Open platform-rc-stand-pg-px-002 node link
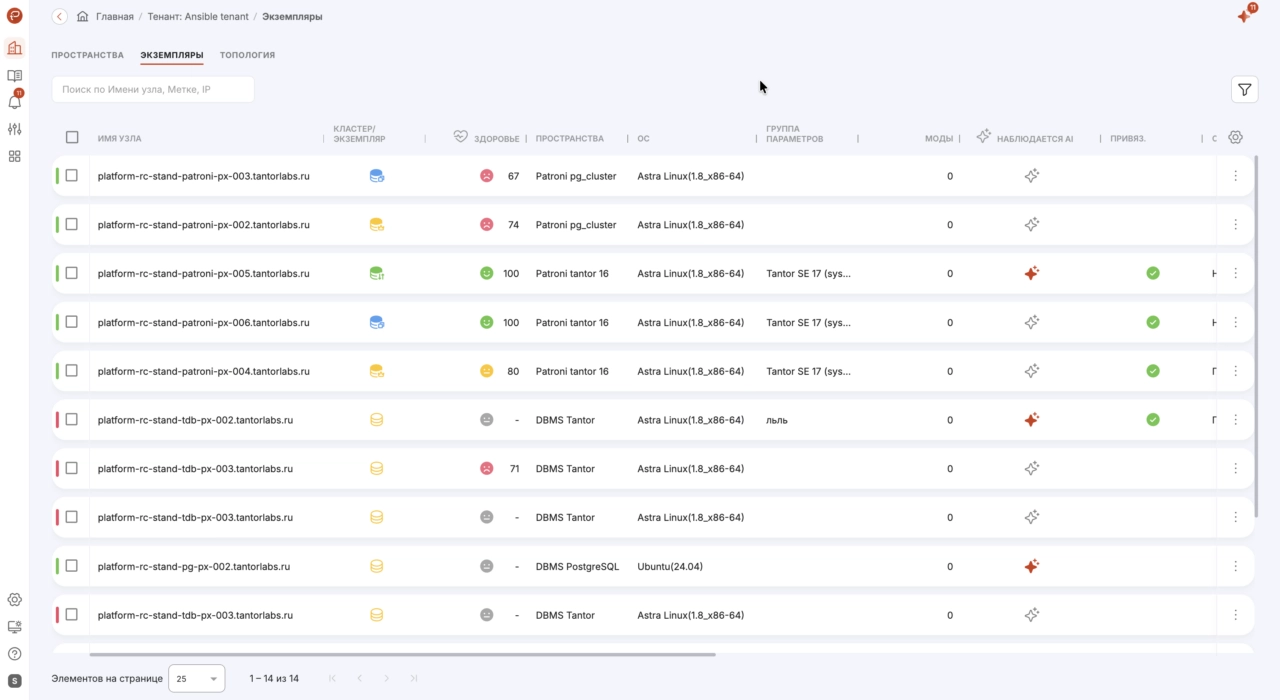This screenshot has height=700, width=1280. pyautogui.click(x=194, y=567)
